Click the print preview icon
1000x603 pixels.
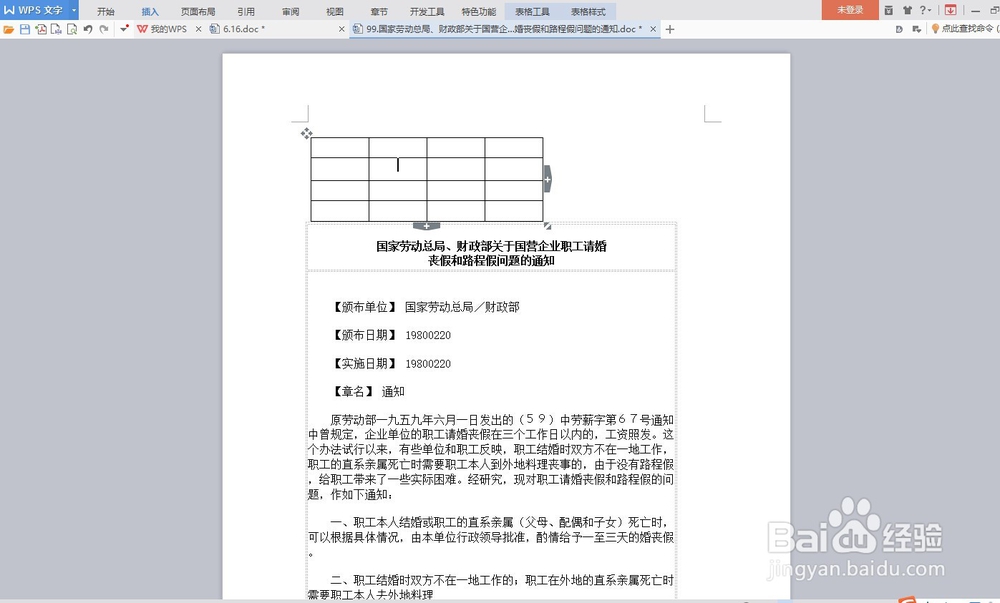pos(71,29)
